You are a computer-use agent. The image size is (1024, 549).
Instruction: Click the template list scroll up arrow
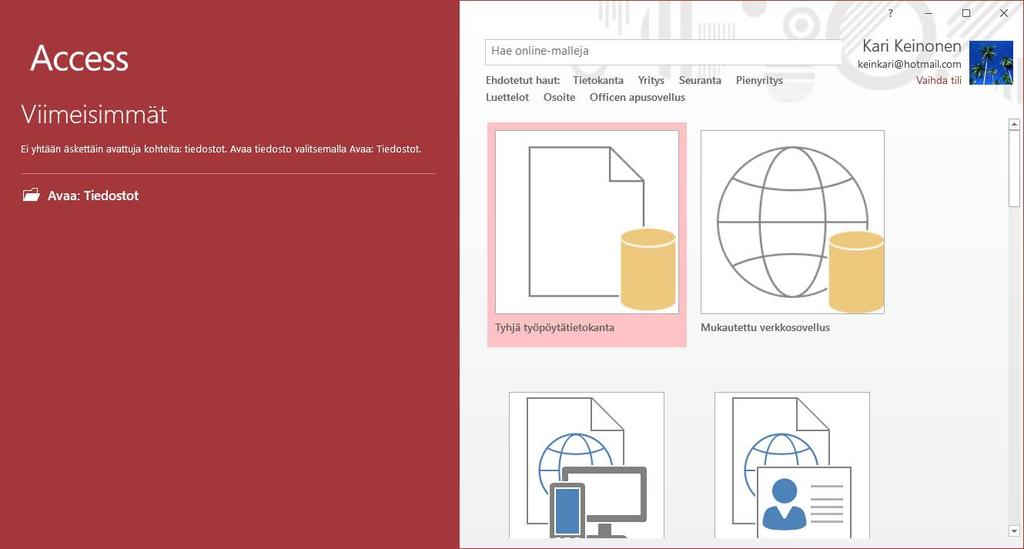click(x=1014, y=124)
